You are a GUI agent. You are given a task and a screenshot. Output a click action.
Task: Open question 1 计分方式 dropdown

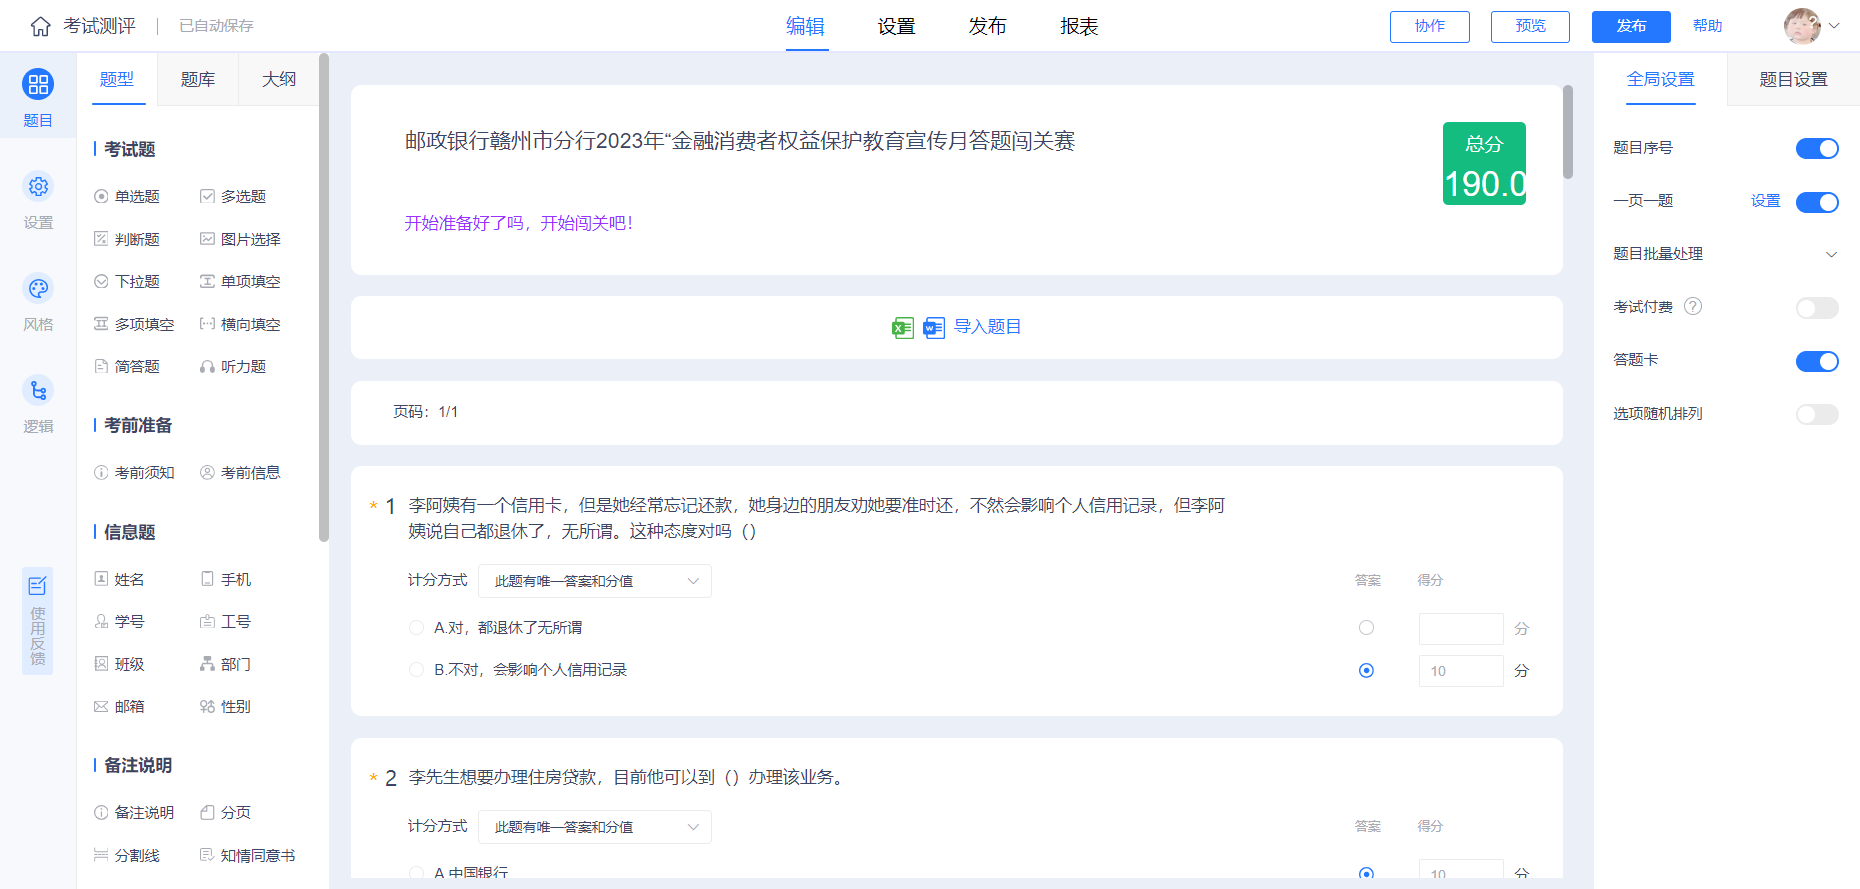595,581
